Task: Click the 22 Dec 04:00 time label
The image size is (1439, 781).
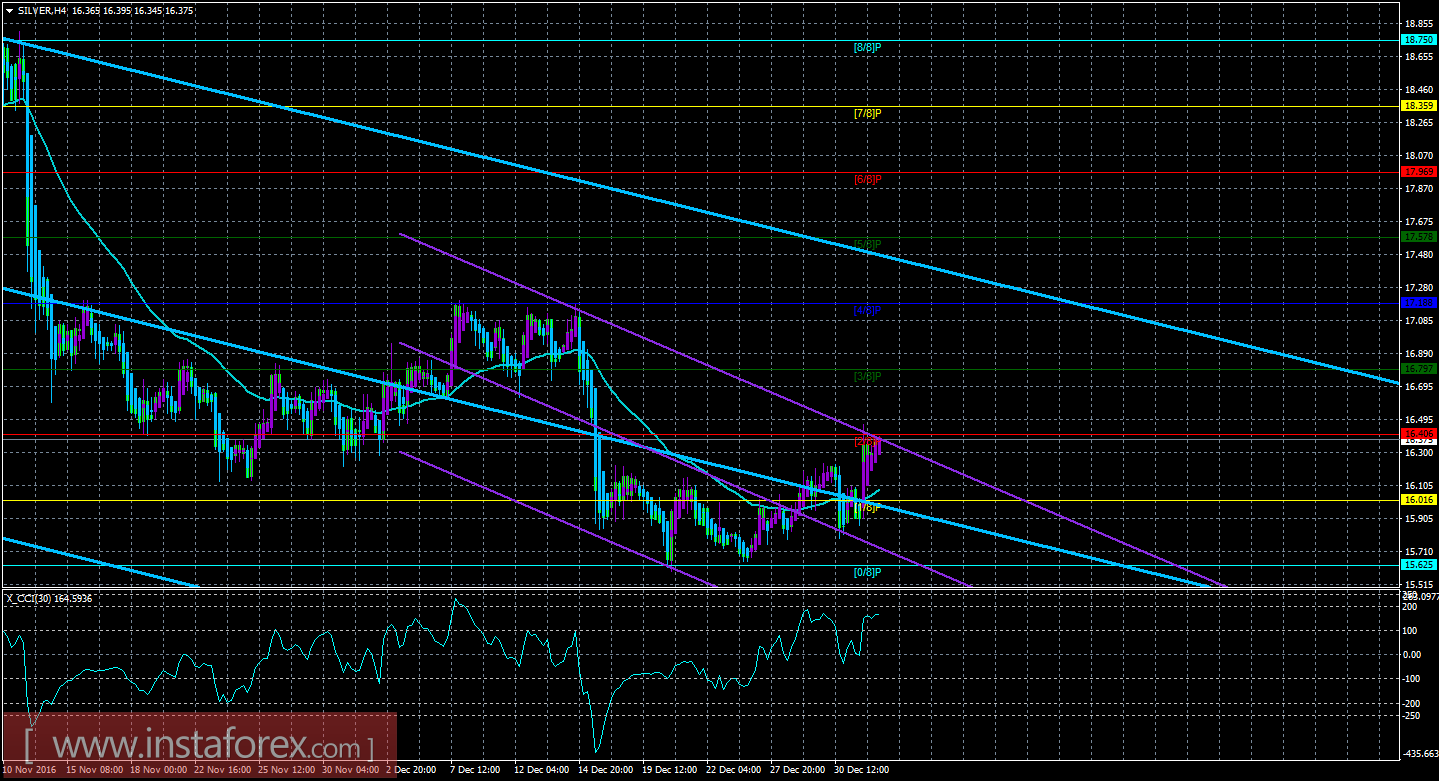Action: pos(733,770)
